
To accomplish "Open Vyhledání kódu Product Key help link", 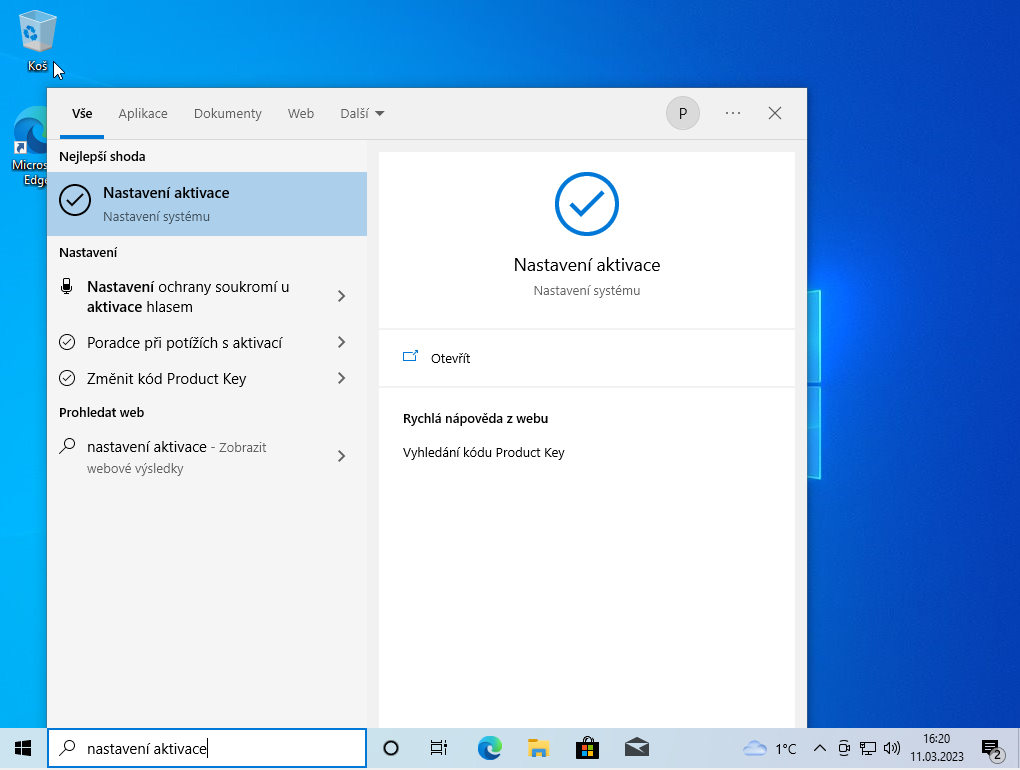I will click(484, 452).
